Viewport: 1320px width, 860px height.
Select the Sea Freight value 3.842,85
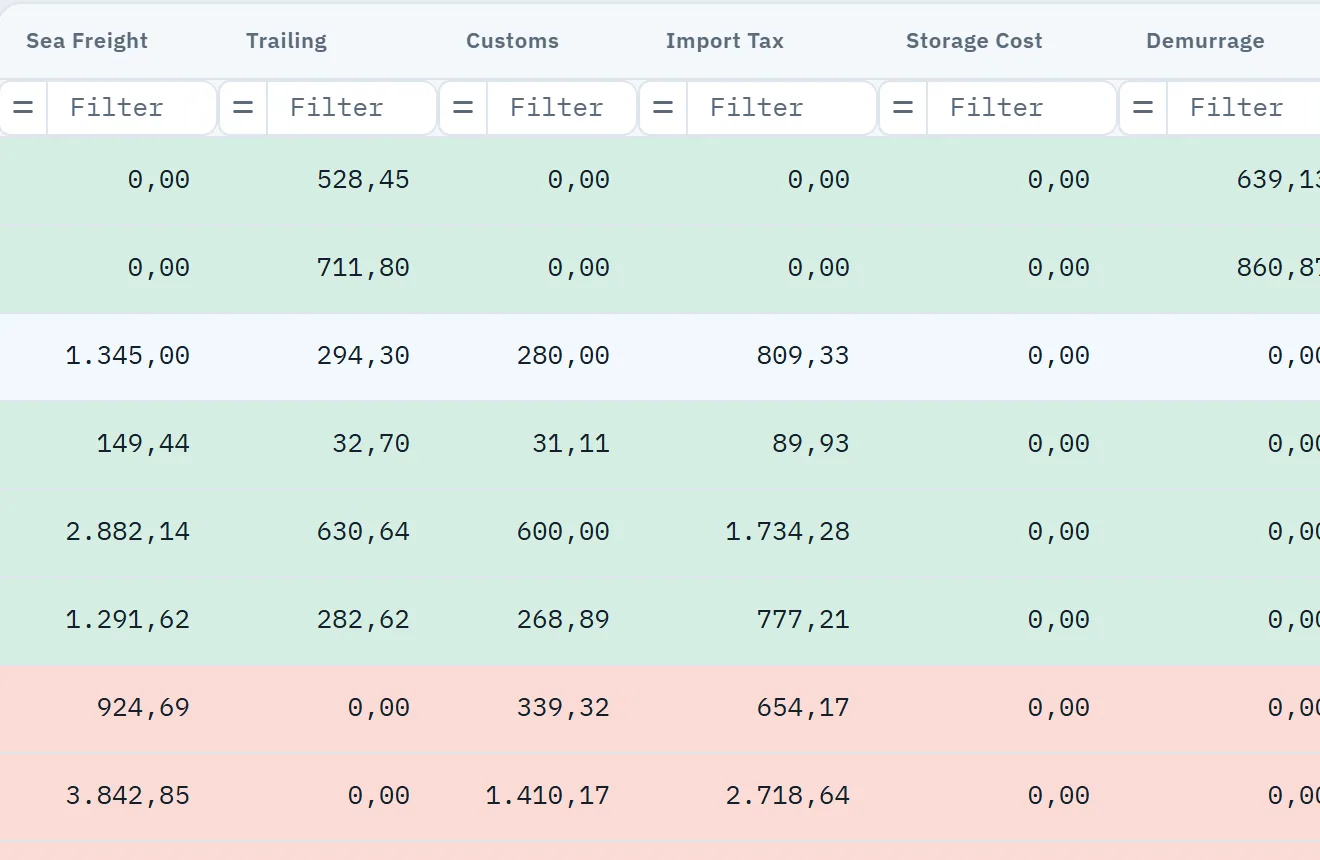[128, 796]
